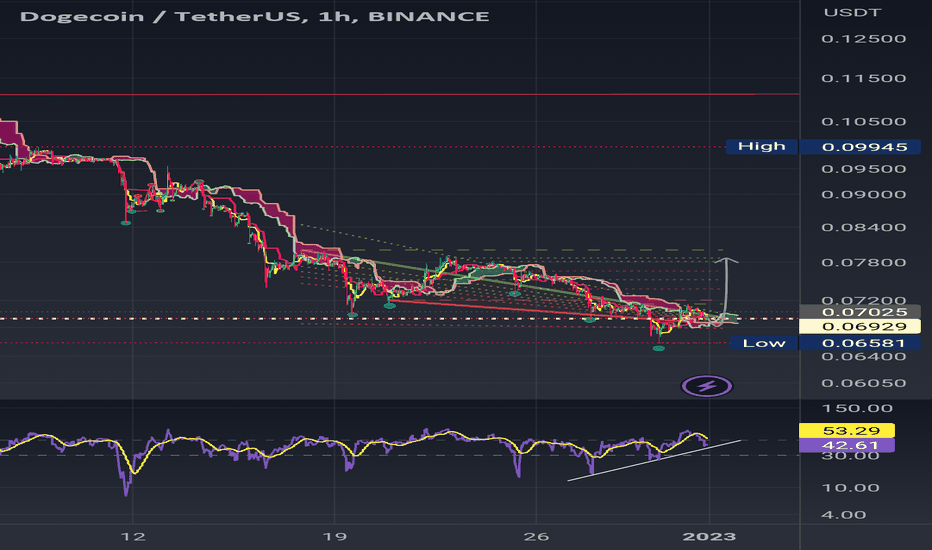Screen dimensions: 932x550
Task: Click the 0.10500 price axis label
Action: pyautogui.click(x=864, y=121)
